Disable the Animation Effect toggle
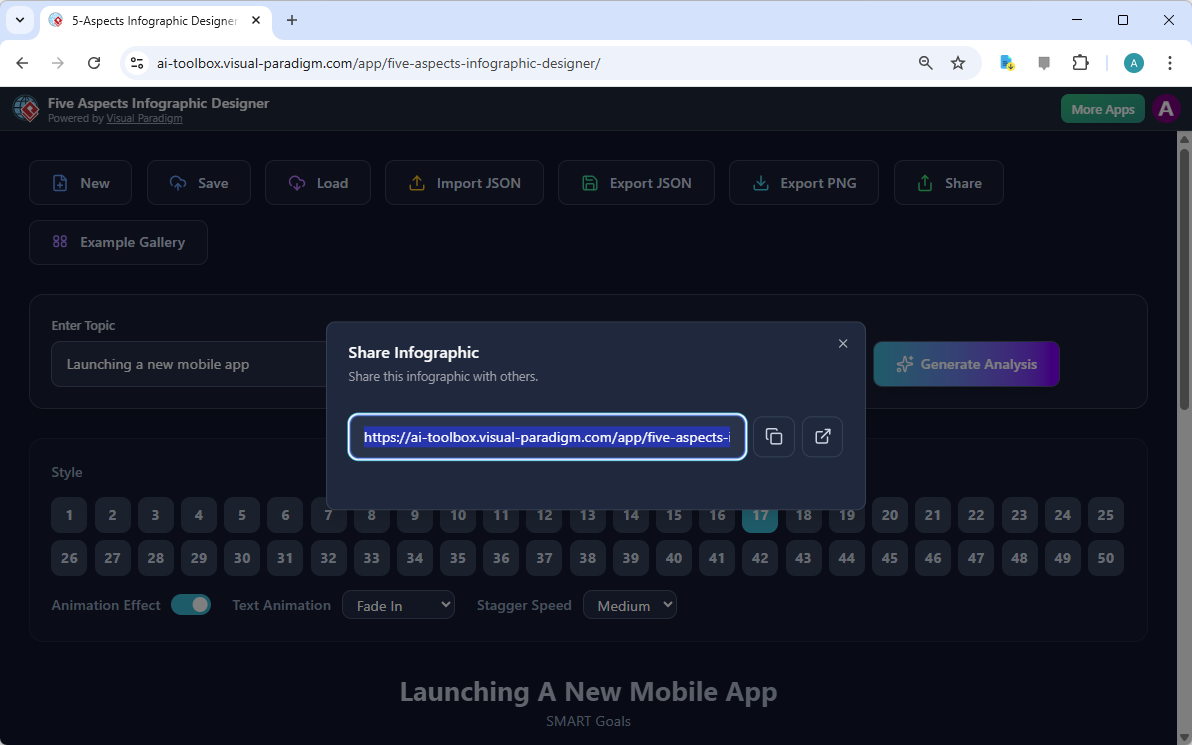The width and height of the screenshot is (1192, 745). click(191, 604)
